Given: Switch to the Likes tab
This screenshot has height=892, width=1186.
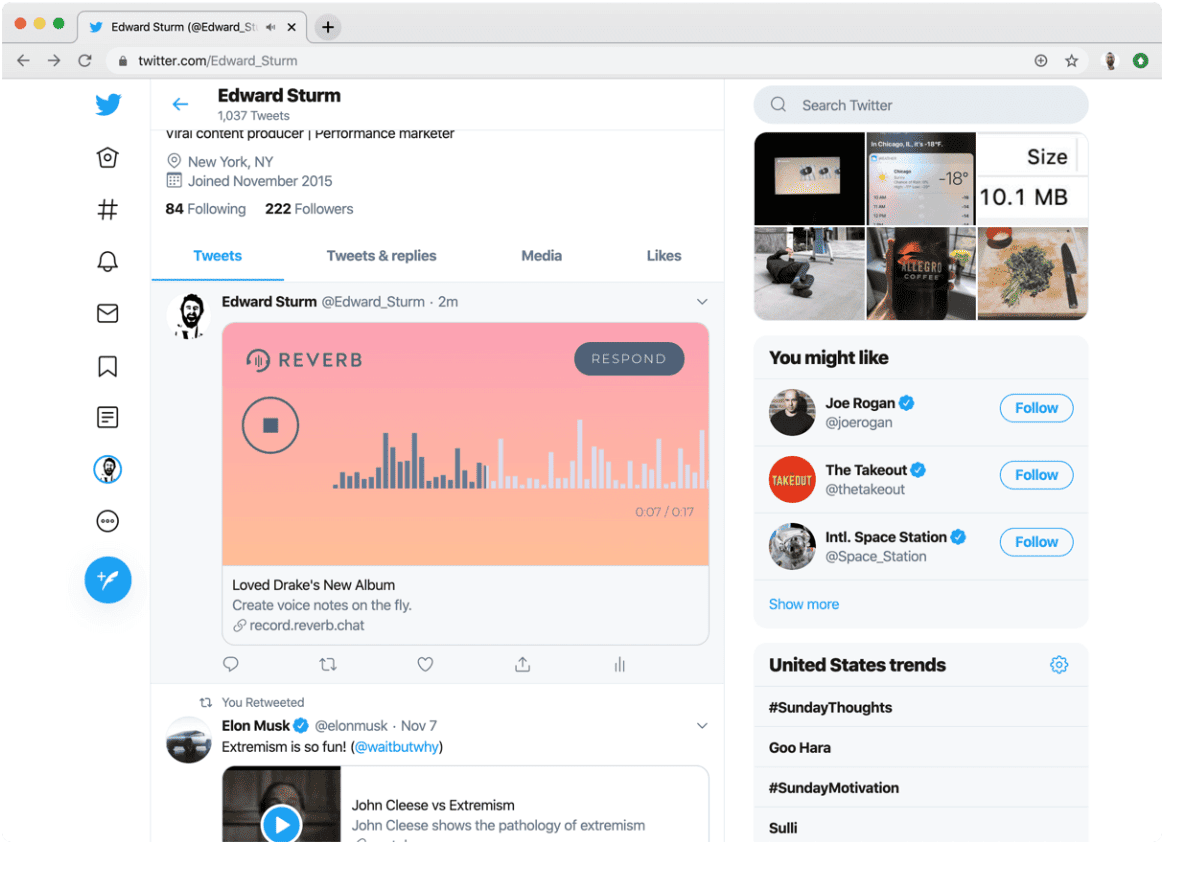Looking at the screenshot, I should pyautogui.click(x=664, y=256).
